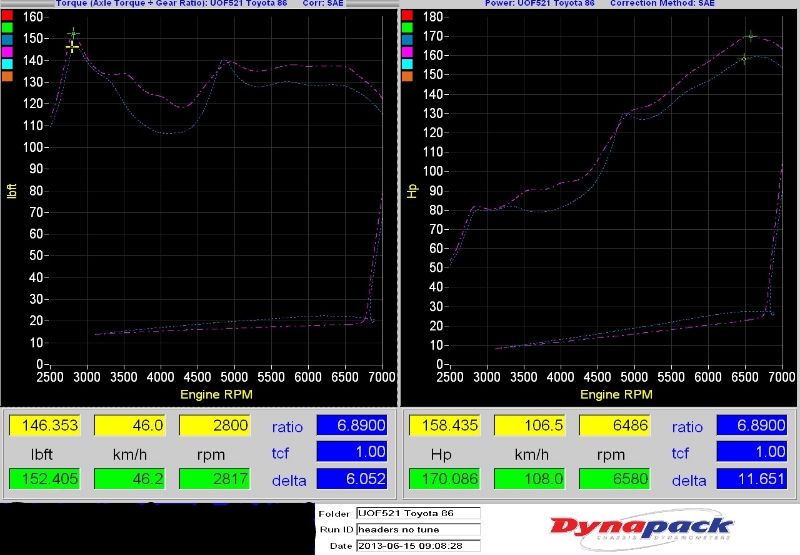Select the green trace swatch on torque graph
Viewport: 800px width, 555px height.
(8, 29)
